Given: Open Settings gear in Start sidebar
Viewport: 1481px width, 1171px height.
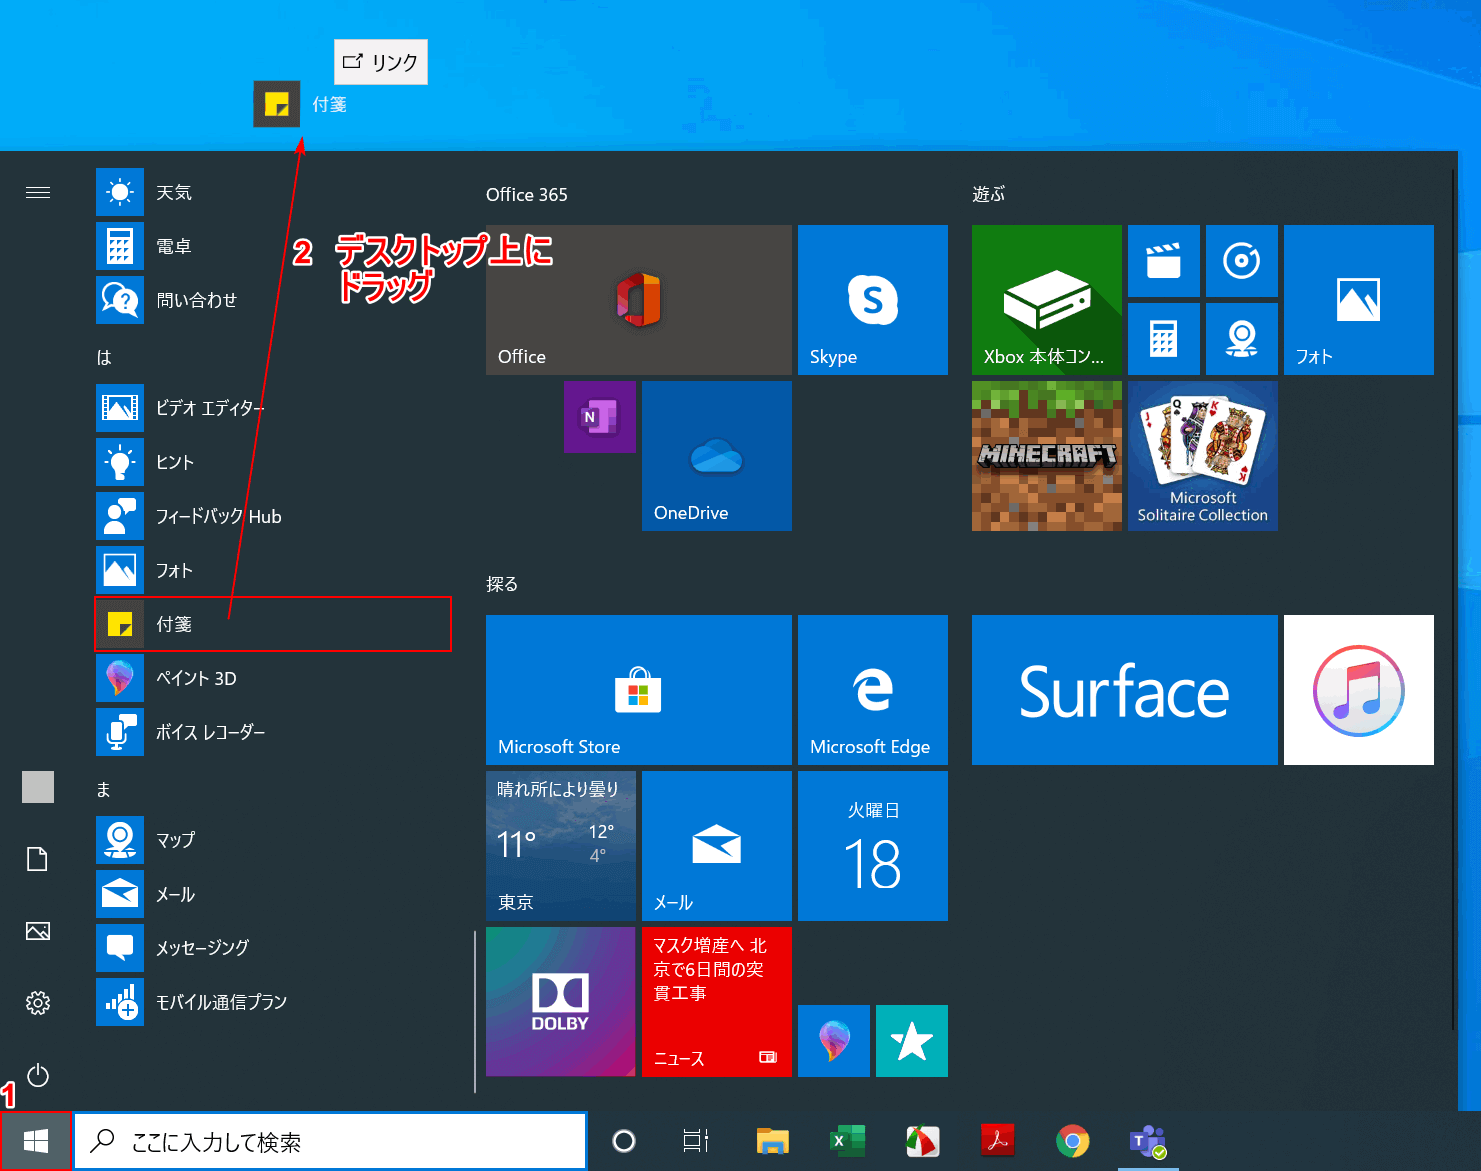Looking at the screenshot, I should 38,1003.
